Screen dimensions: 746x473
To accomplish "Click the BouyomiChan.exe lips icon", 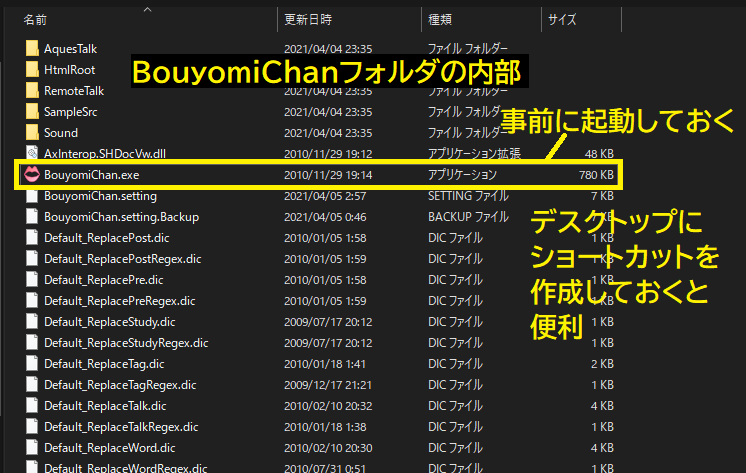I will click(x=32, y=174).
